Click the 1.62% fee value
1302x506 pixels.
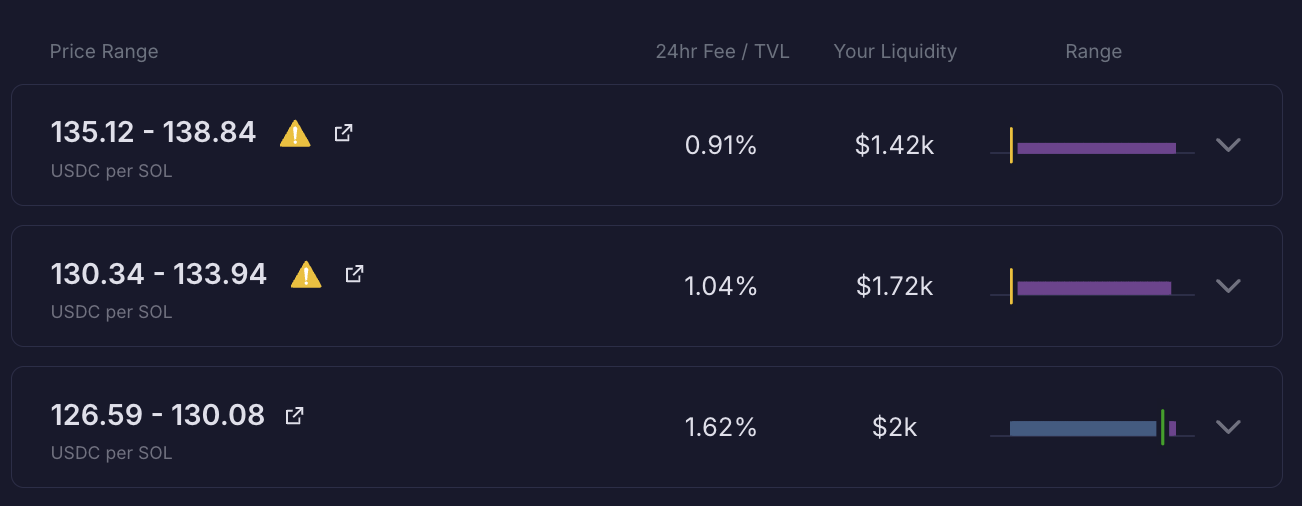click(720, 428)
